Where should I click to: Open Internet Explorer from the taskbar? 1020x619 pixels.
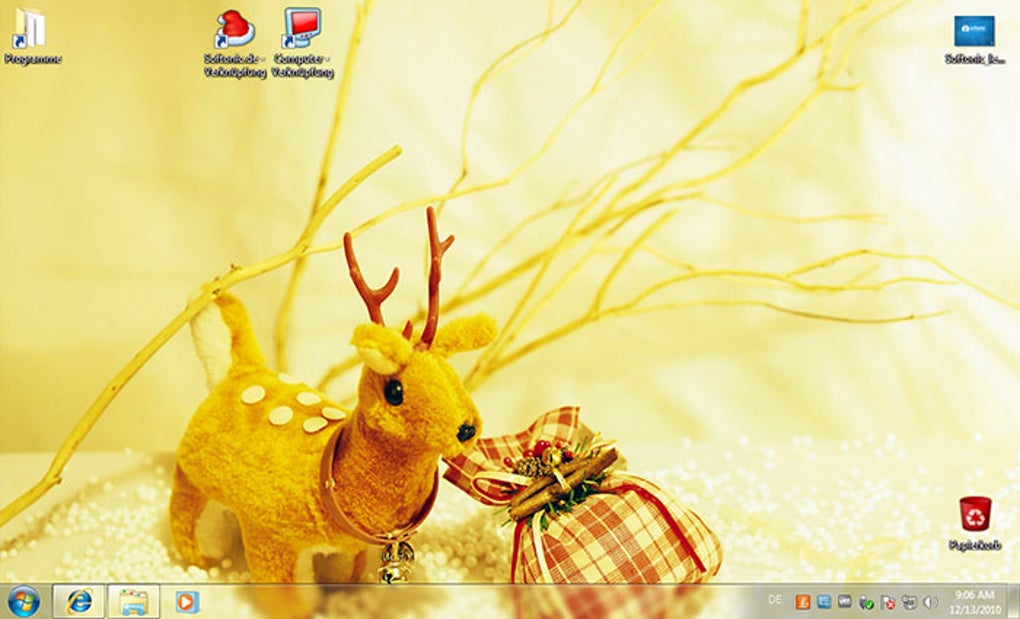pos(80,602)
